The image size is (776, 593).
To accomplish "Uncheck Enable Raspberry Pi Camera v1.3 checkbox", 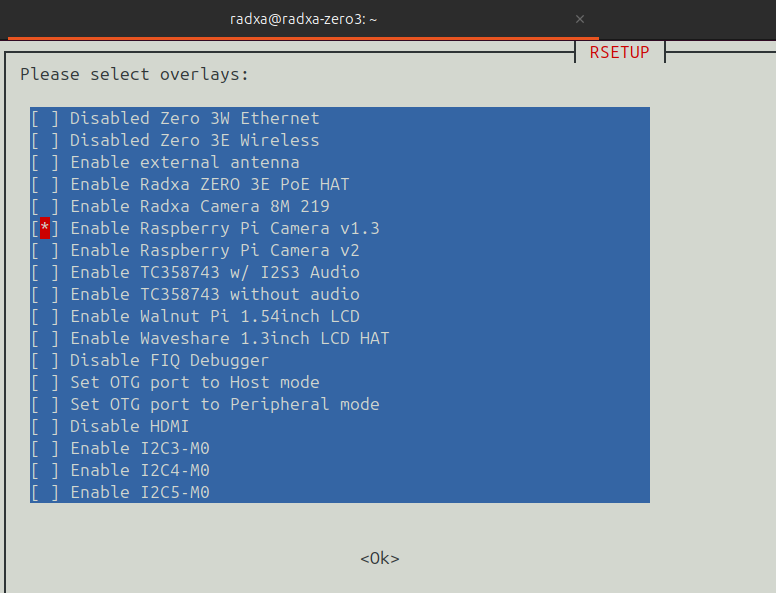I will point(45,228).
